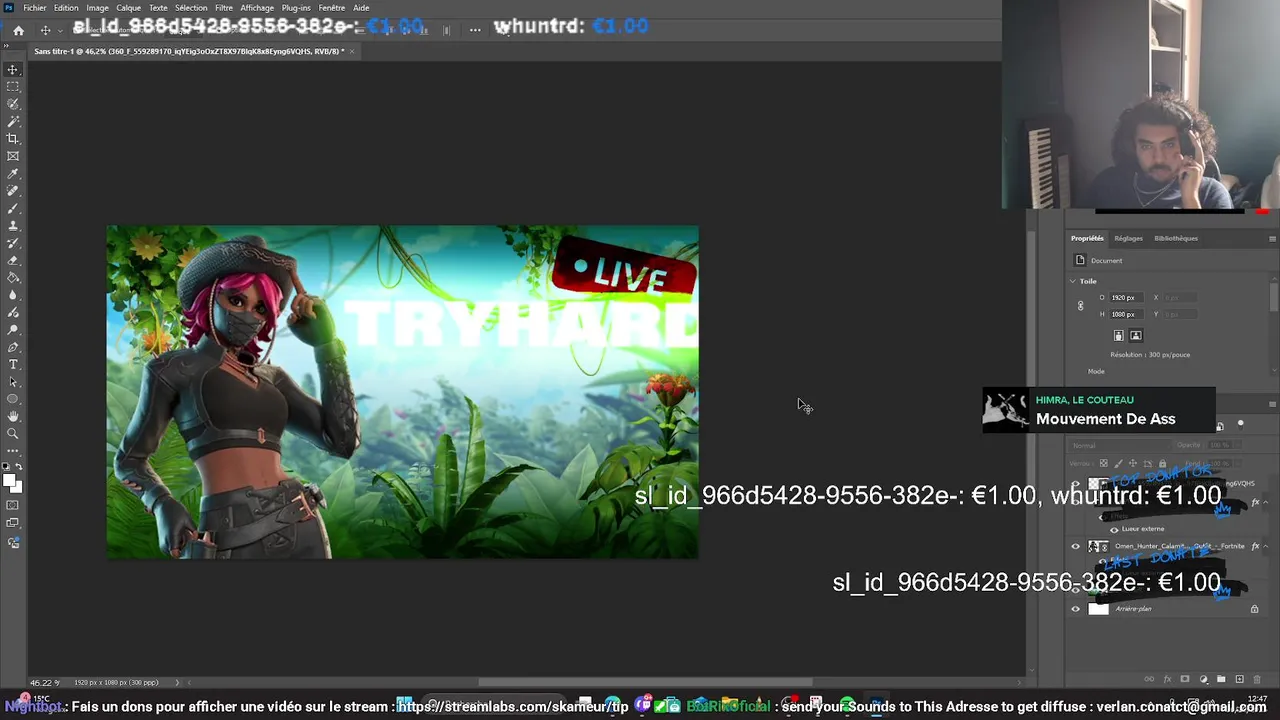
Task: Click the background color swatch
Action: click(17, 488)
